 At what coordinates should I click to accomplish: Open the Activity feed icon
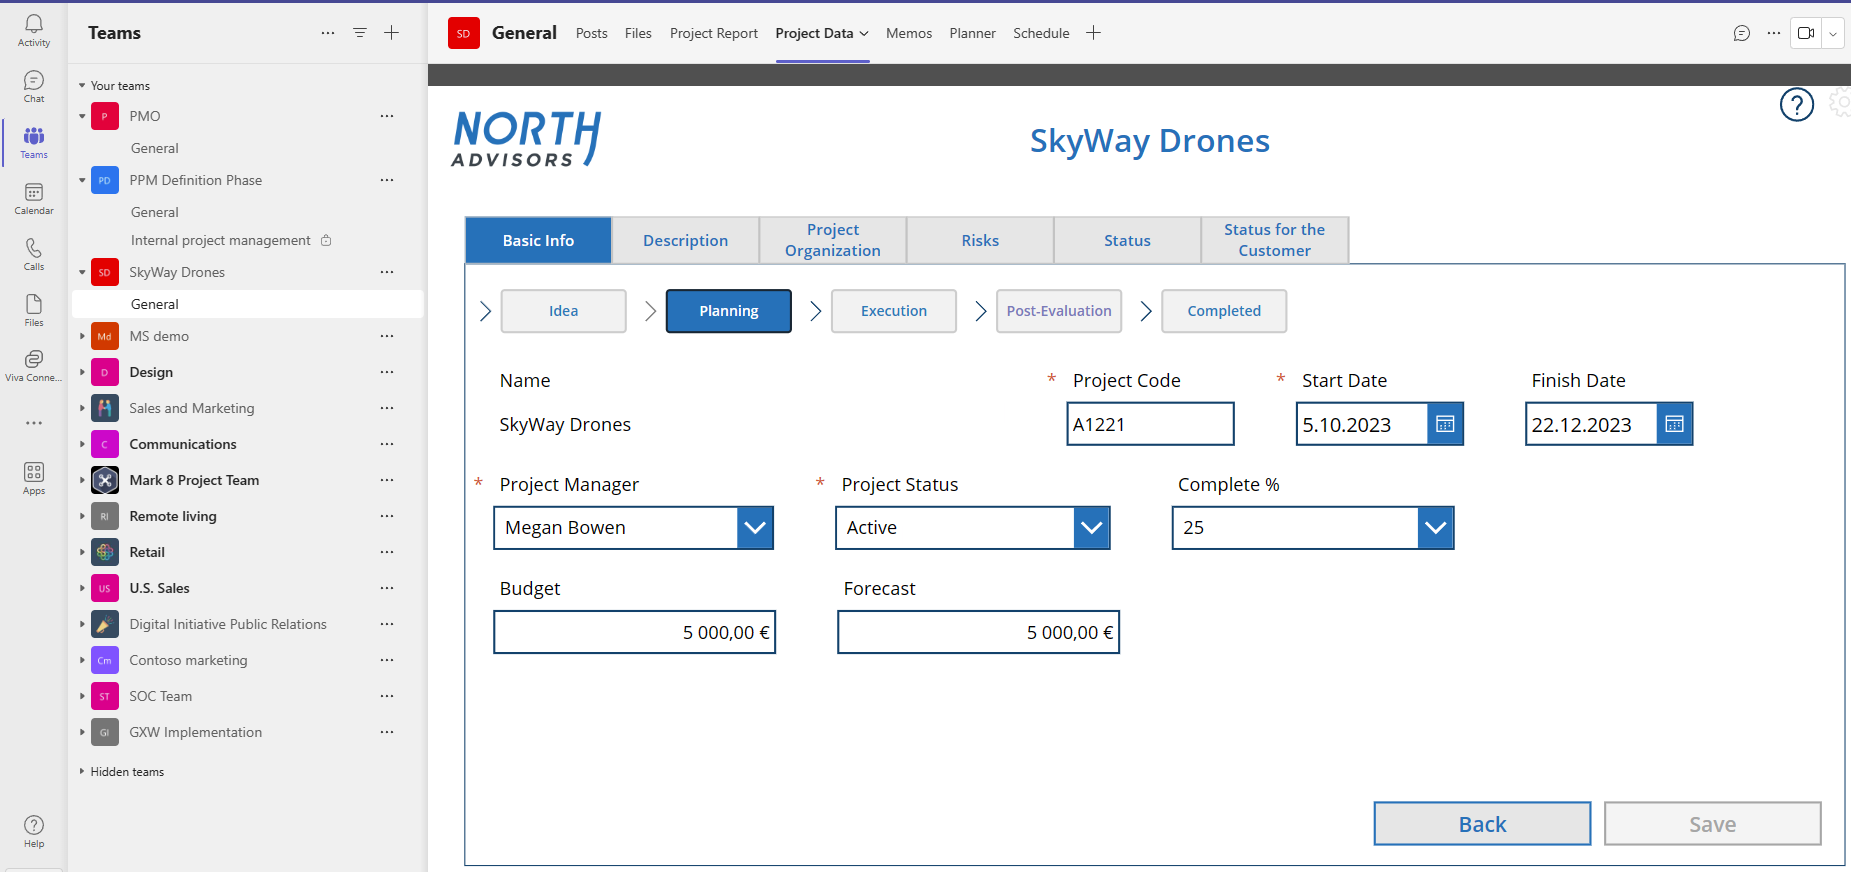pos(33,30)
